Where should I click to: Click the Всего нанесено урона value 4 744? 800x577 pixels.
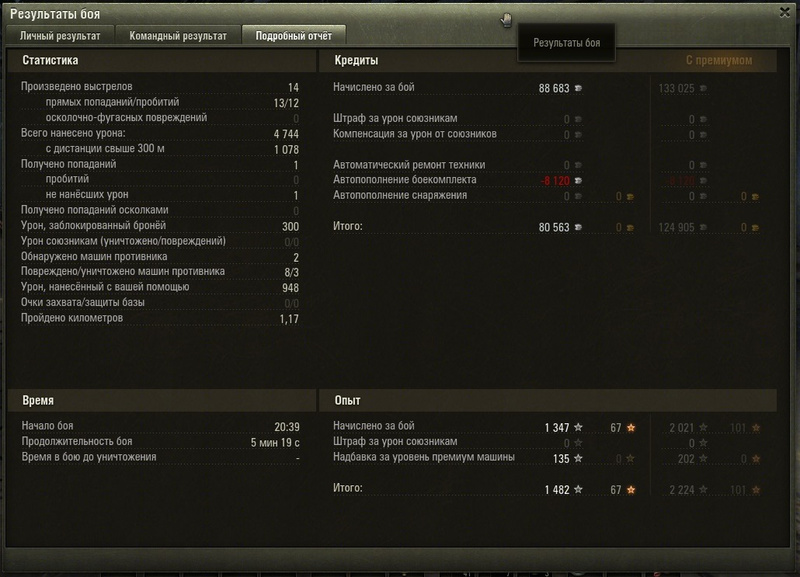point(286,134)
